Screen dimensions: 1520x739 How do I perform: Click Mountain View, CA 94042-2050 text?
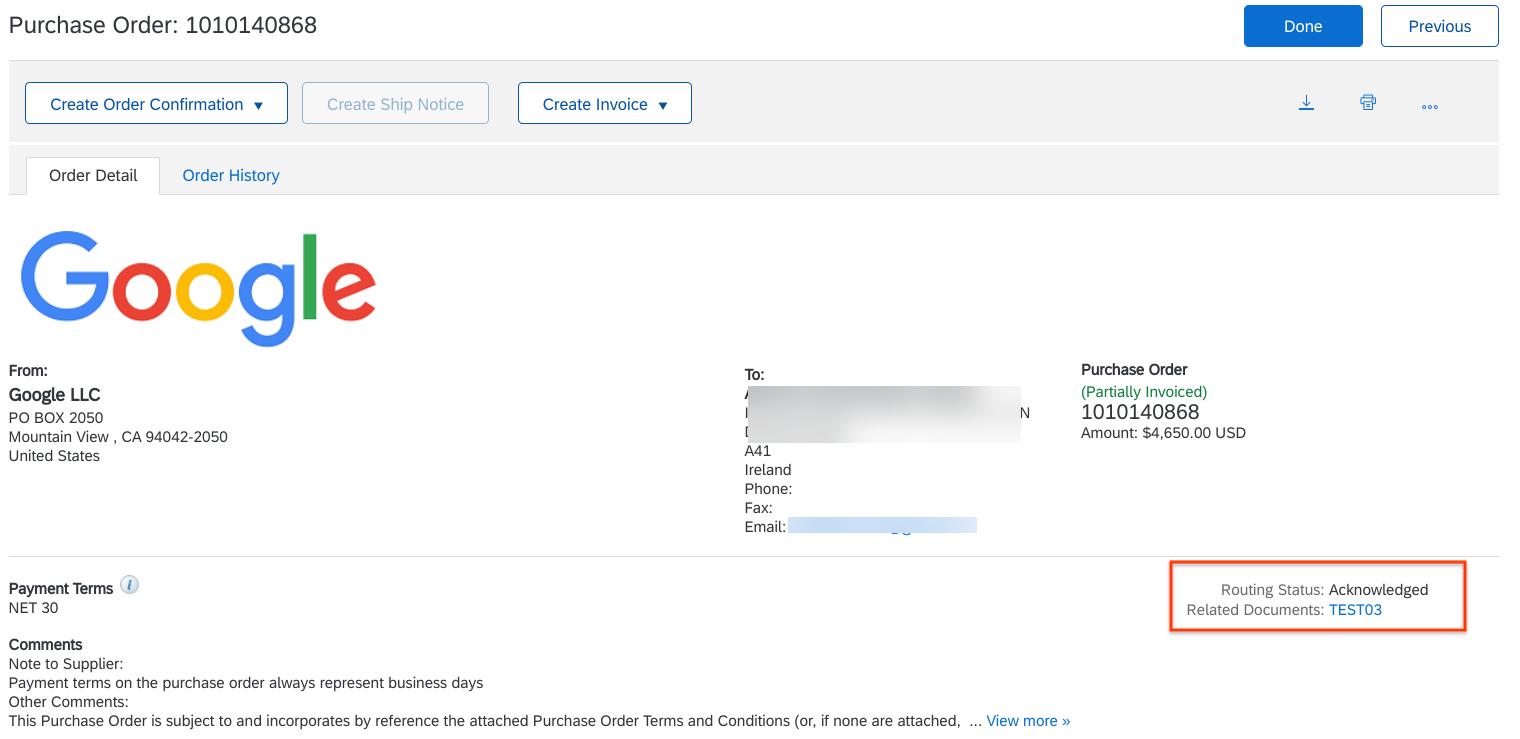118,437
